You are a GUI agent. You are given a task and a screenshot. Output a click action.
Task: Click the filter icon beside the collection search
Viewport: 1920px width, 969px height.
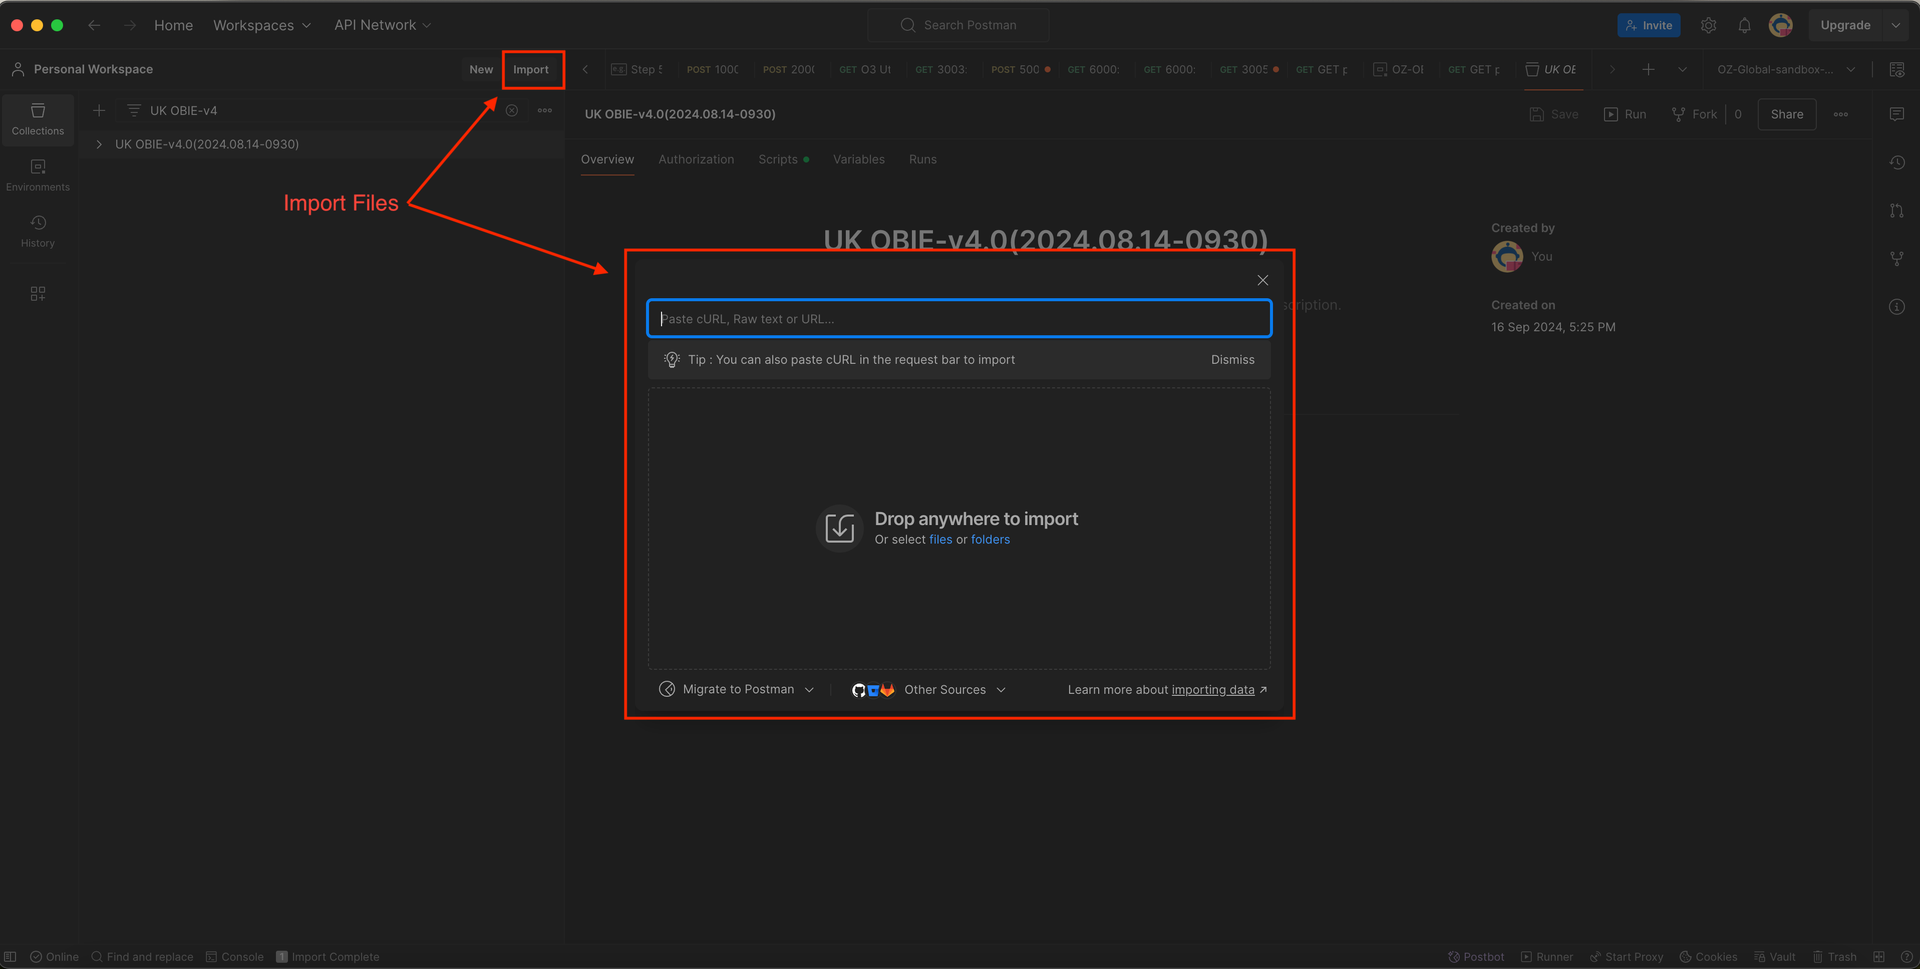click(x=133, y=110)
